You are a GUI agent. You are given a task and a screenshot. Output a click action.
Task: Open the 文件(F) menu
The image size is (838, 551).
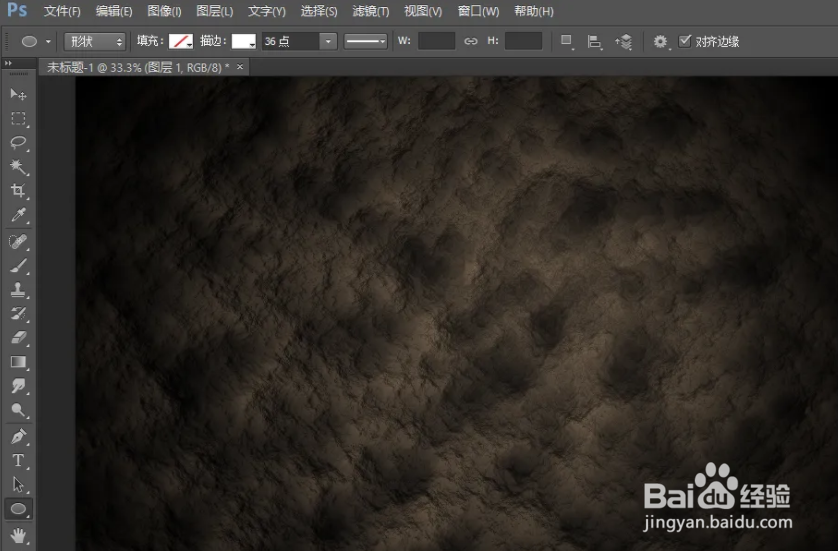click(62, 11)
